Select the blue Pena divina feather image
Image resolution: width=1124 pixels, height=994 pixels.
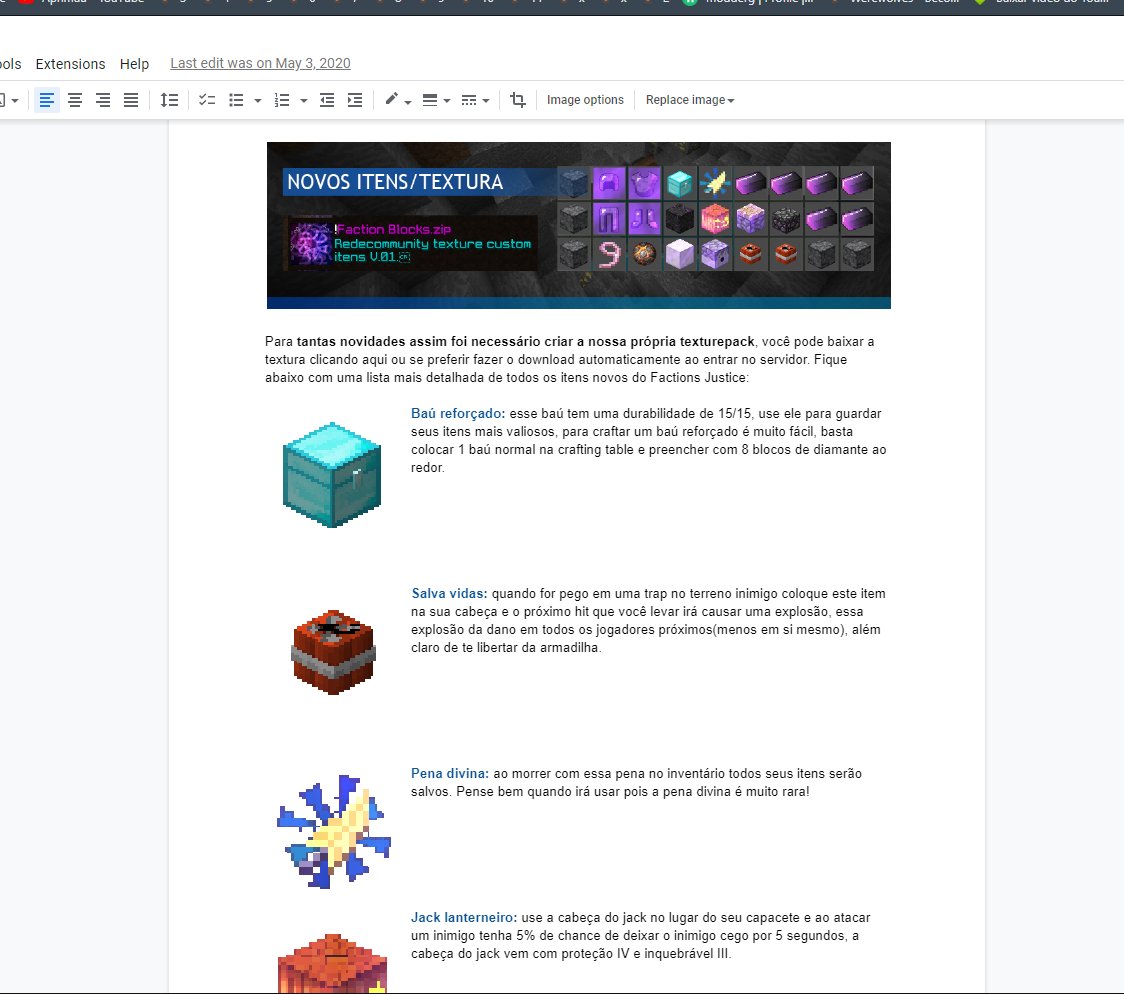pyautogui.click(x=333, y=832)
